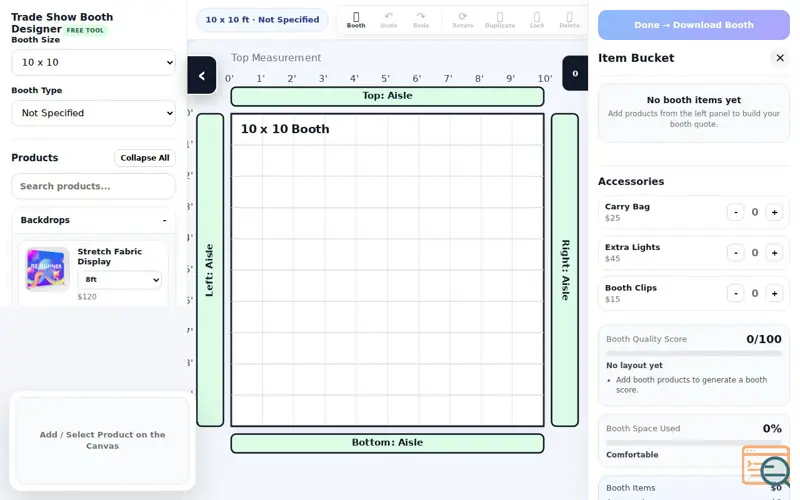Click the No layout yet text
The width and height of the screenshot is (800, 500).
click(x=634, y=365)
